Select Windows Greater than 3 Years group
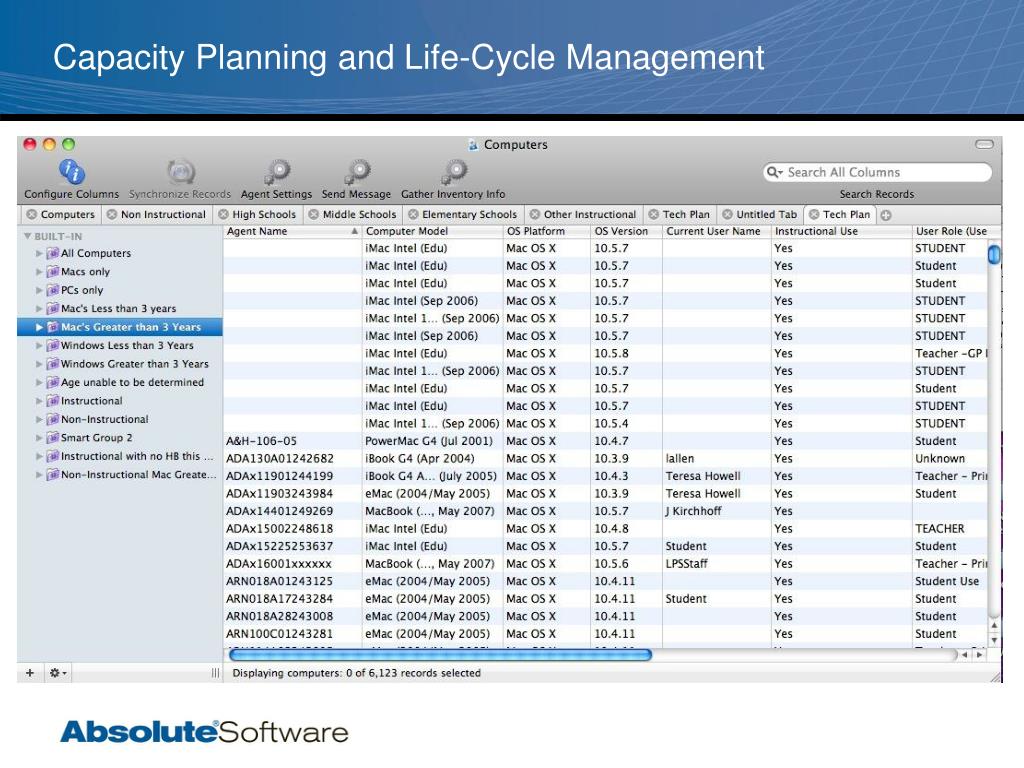This screenshot has width=1024, height=768. pyautogui.click(x=120, y=364)
